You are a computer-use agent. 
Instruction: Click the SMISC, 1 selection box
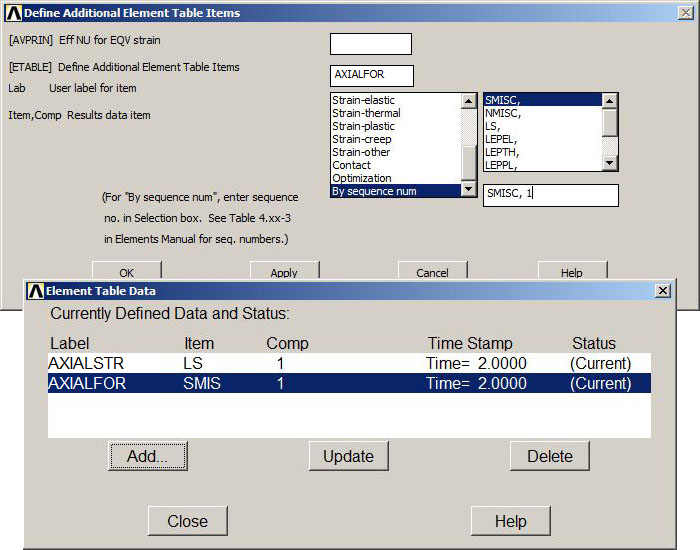click(550, 195)
